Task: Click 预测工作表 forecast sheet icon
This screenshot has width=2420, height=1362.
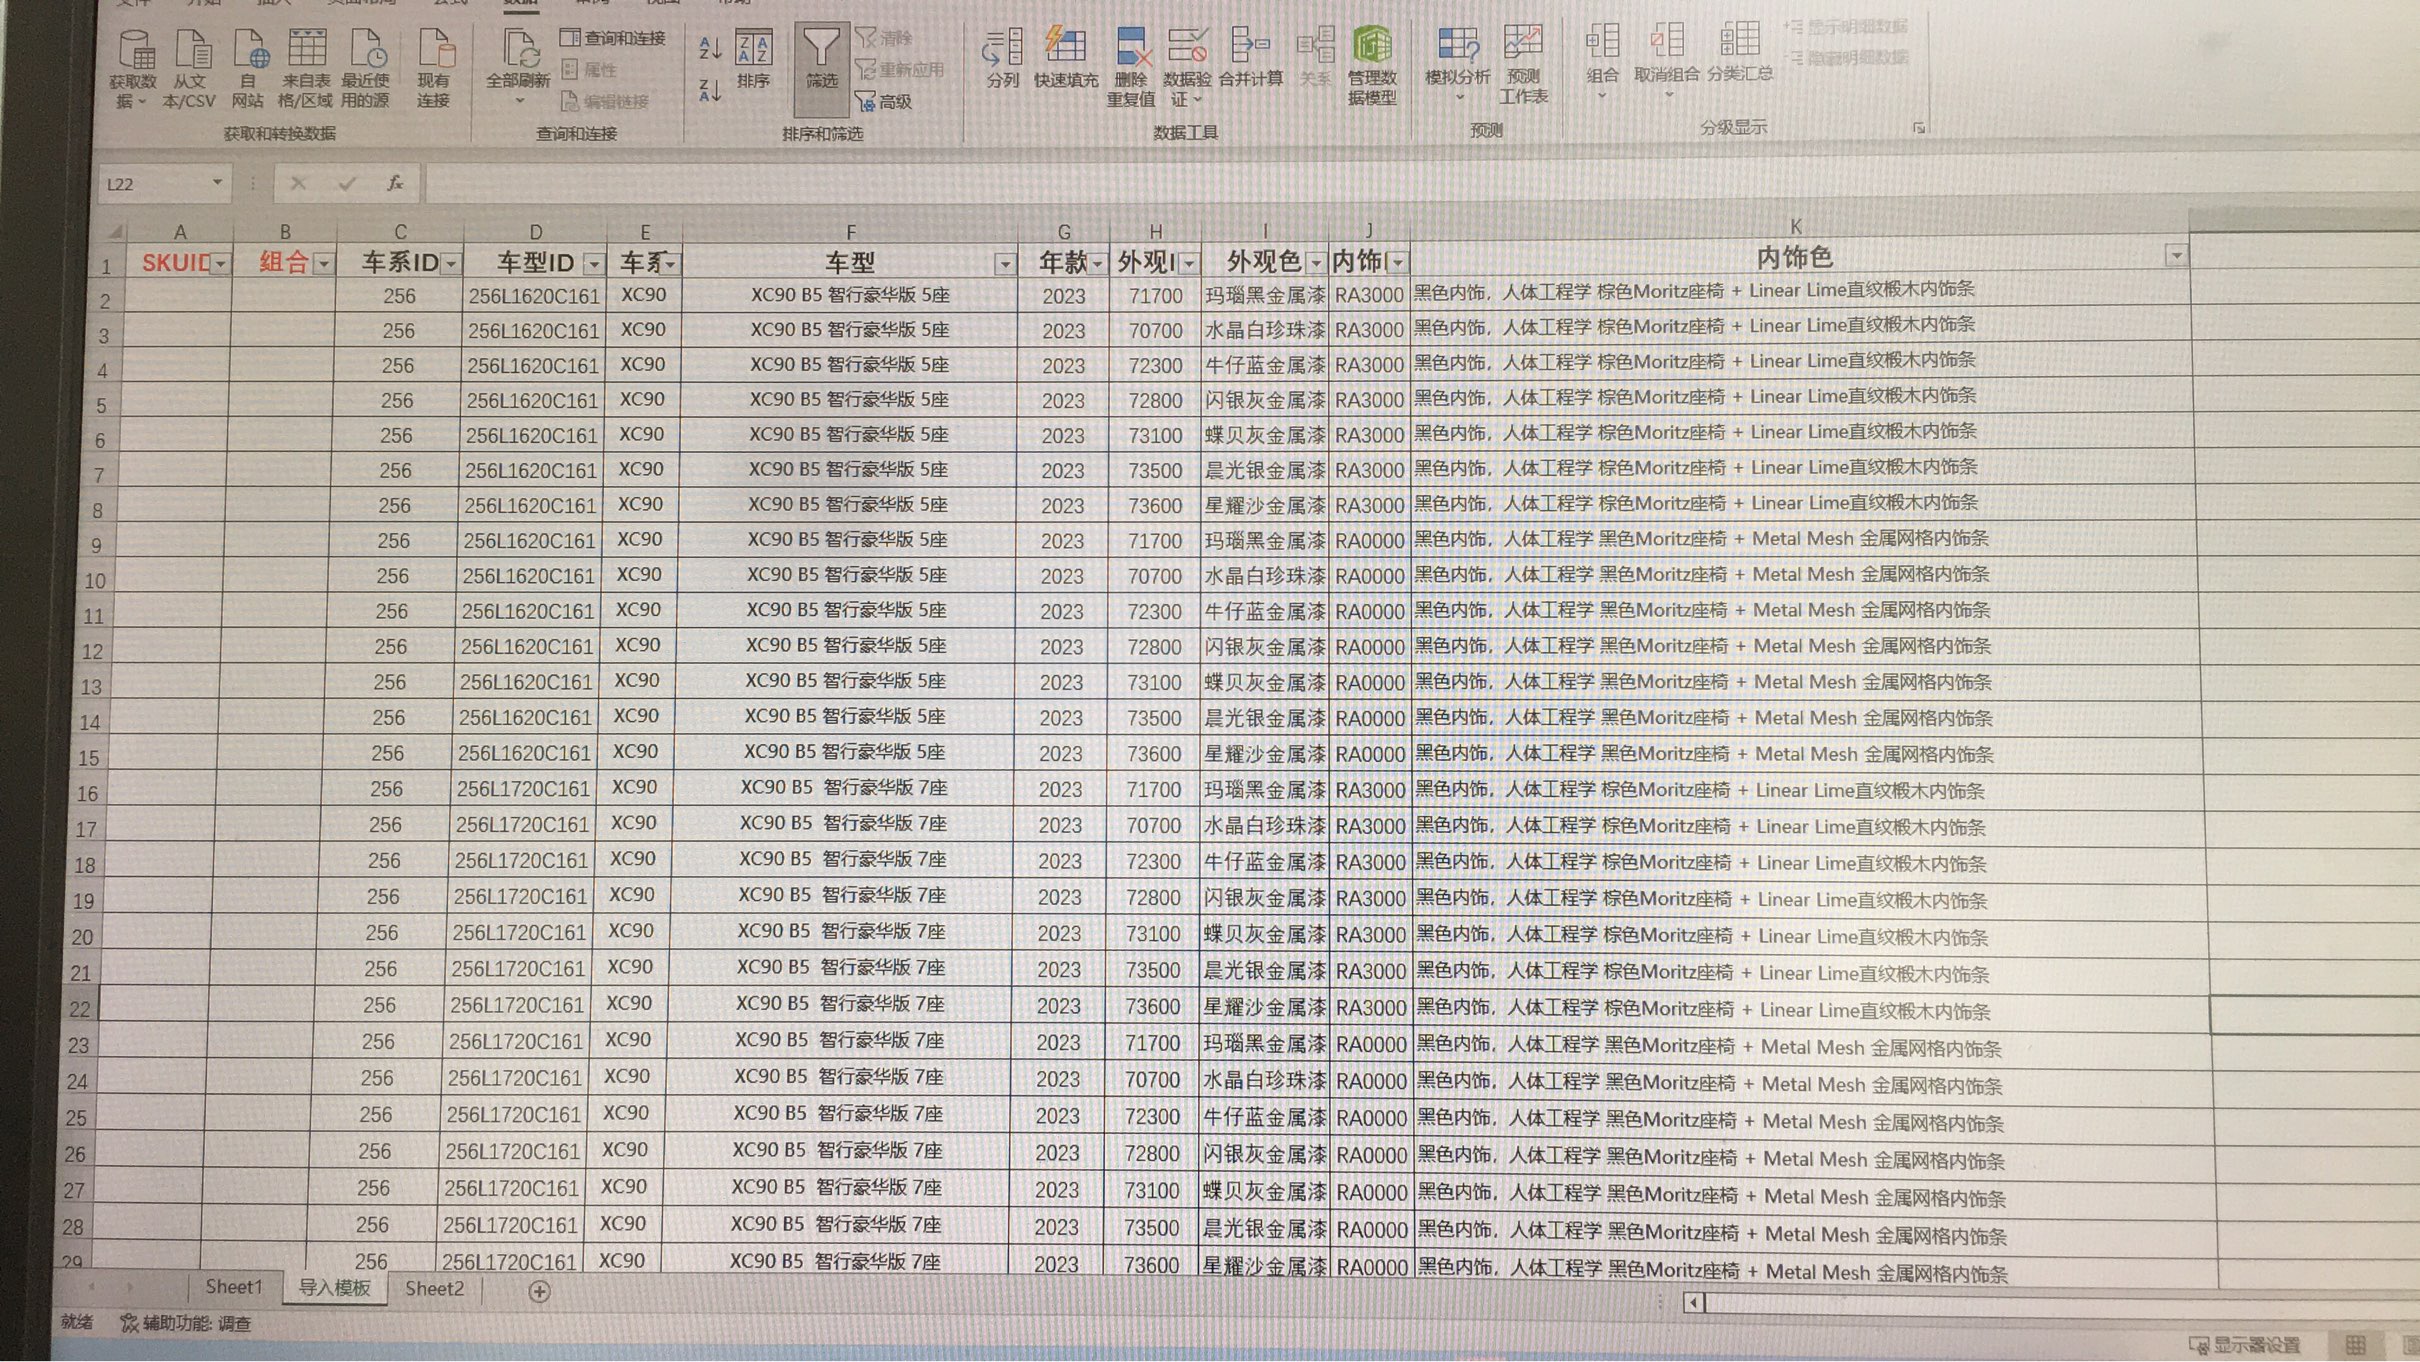Action: pyautogui.click(x=1523, y=66)
